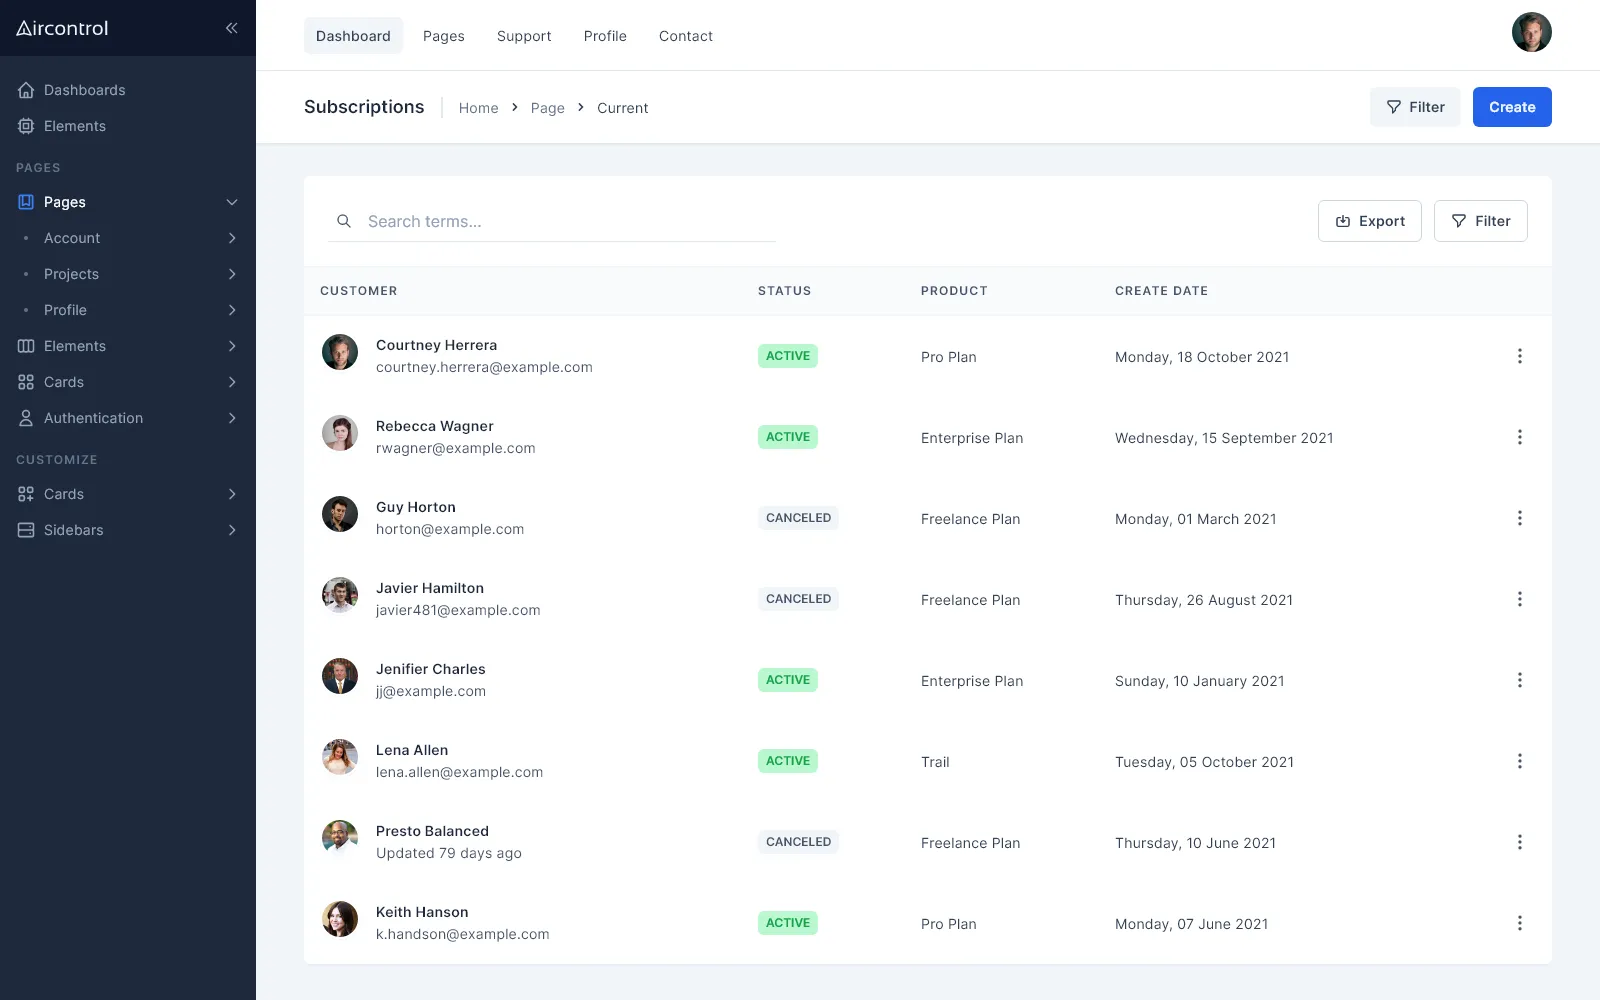Open the Contact top nav item

pyautogui.click(x=686, y=36)
